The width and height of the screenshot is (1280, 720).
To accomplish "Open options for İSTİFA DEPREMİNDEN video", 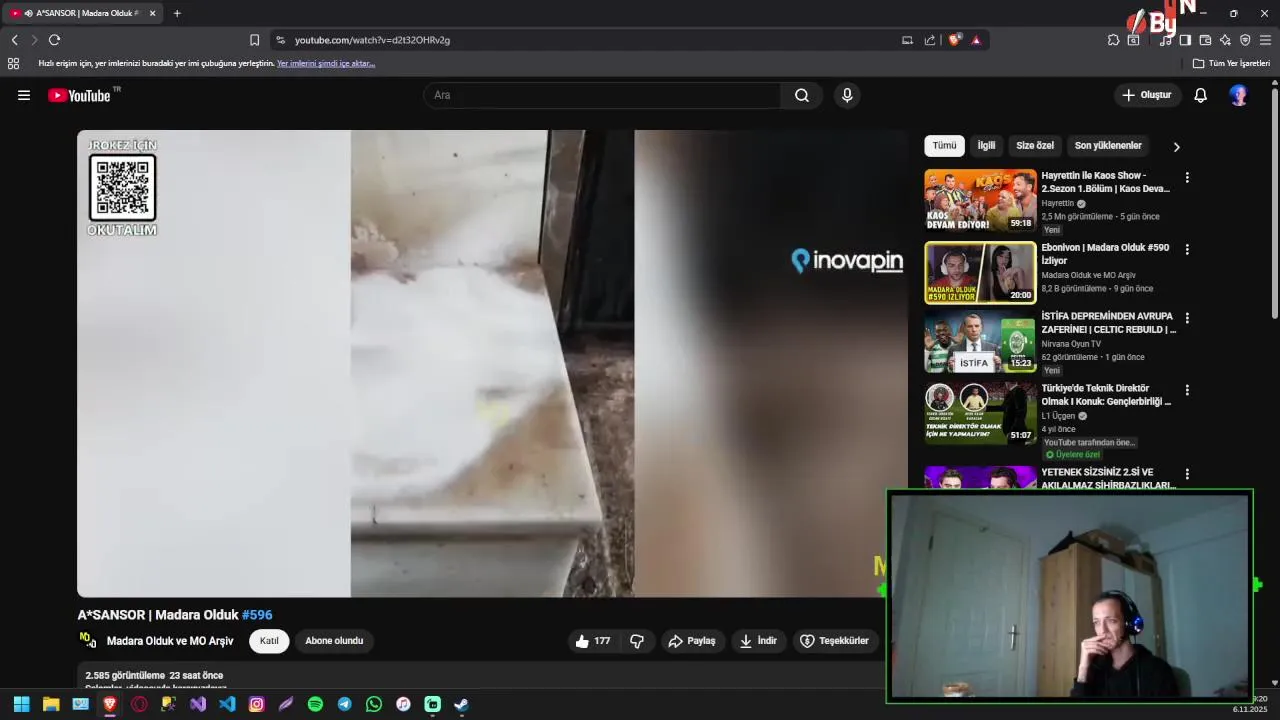I will [1187, 318].
